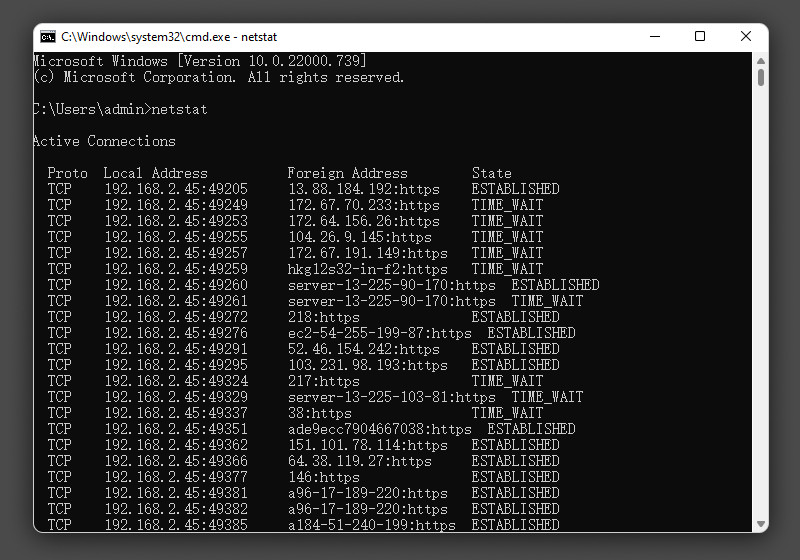Screen dimensions: 800x560
Task: Click foreign address 104.26.9.145:https
Action: pos(360,237)
